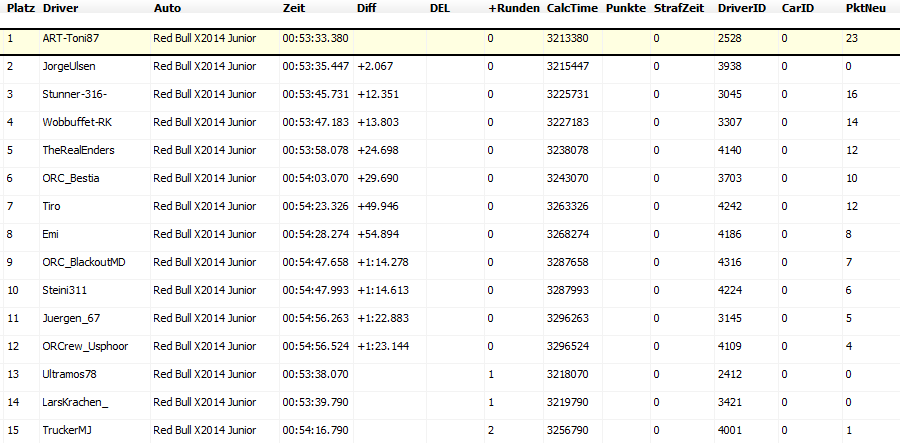Sort by DriverID column header
This screenshot has width=900, height=443.
click(x=741, y=8)
